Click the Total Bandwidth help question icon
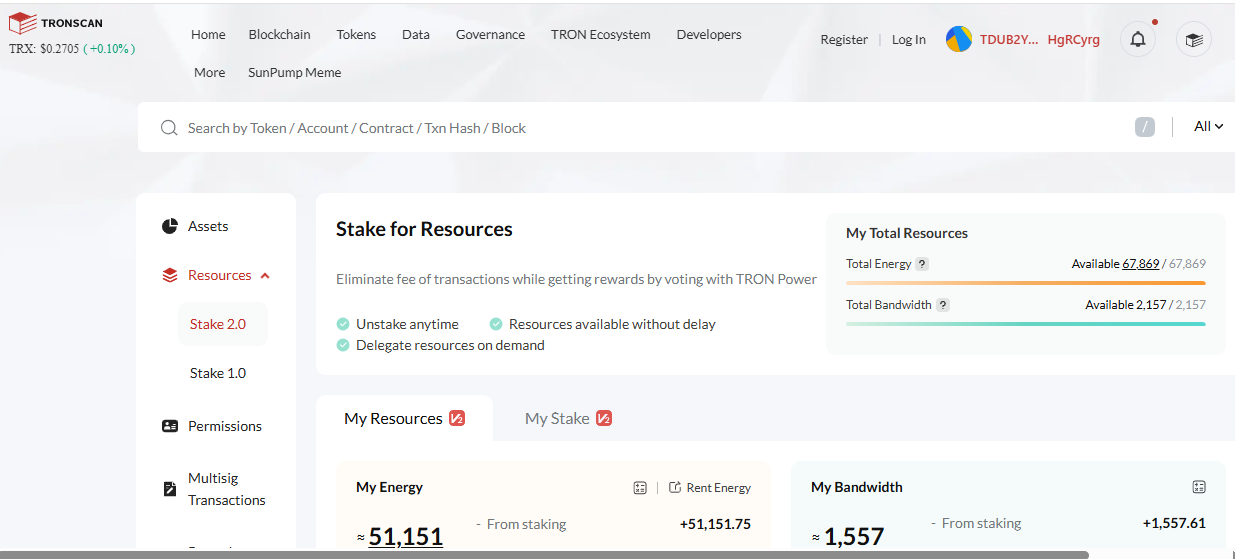This screenshot has width=1235, height=559. click(x=943, y=305)
